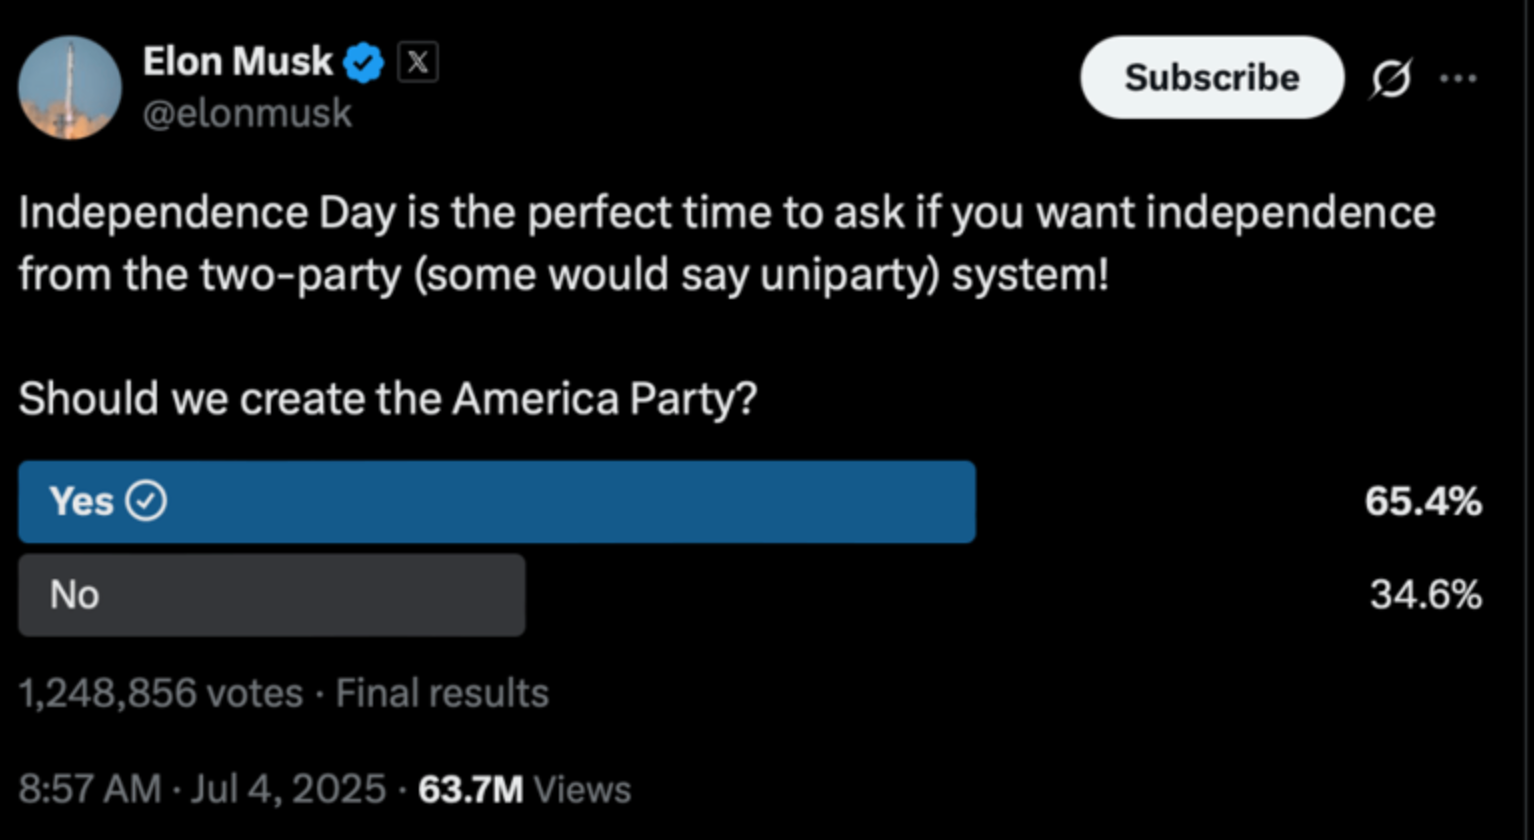Click the 34.6% poll result
This screenshot has height=840, width=1534.
point(1425,596)
